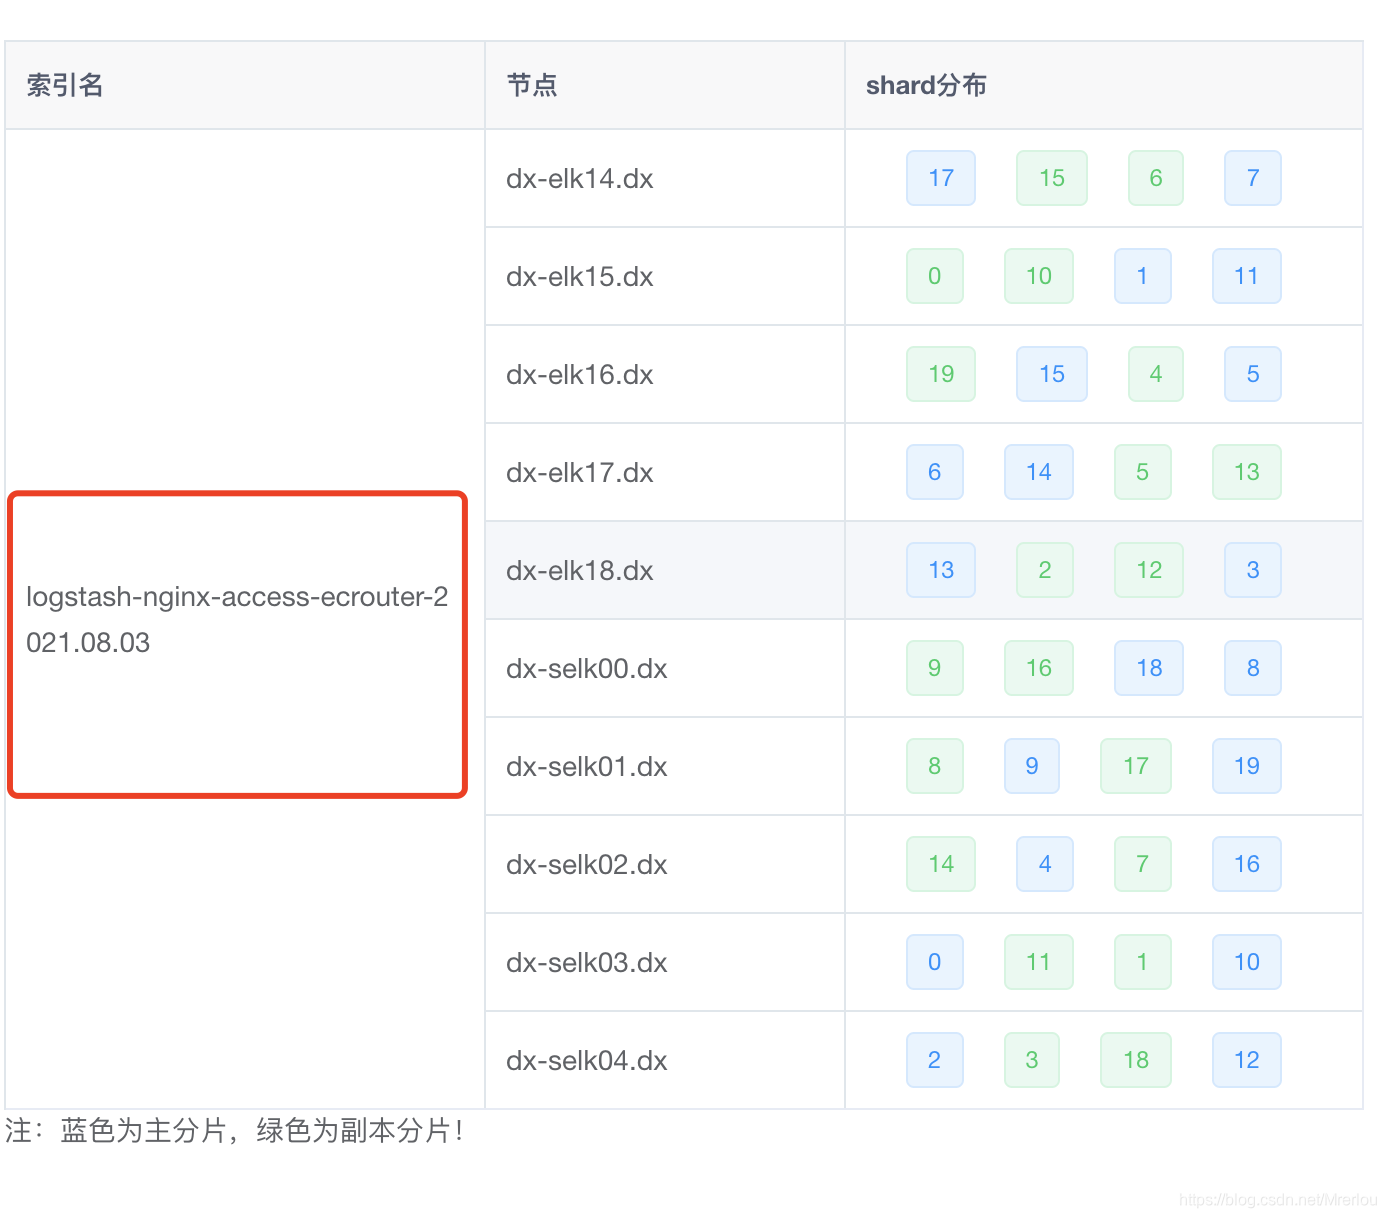
Task: Select node dx-selk01.dx
Action: [587, 767]
